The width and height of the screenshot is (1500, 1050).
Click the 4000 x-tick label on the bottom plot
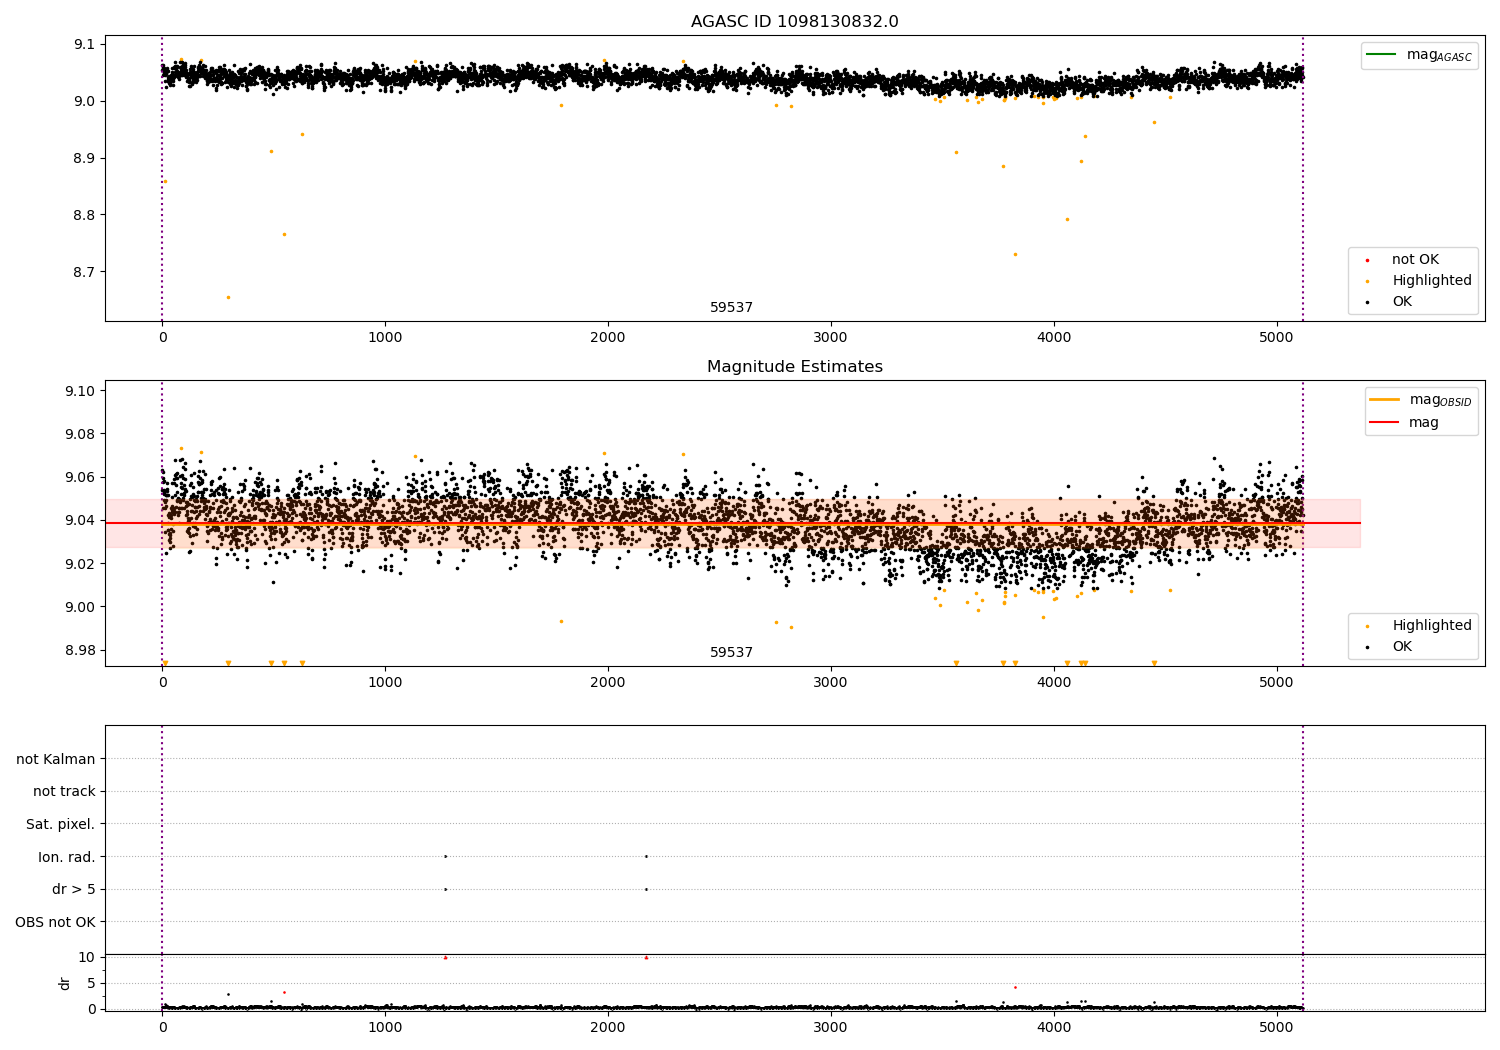(1053, 1028)
